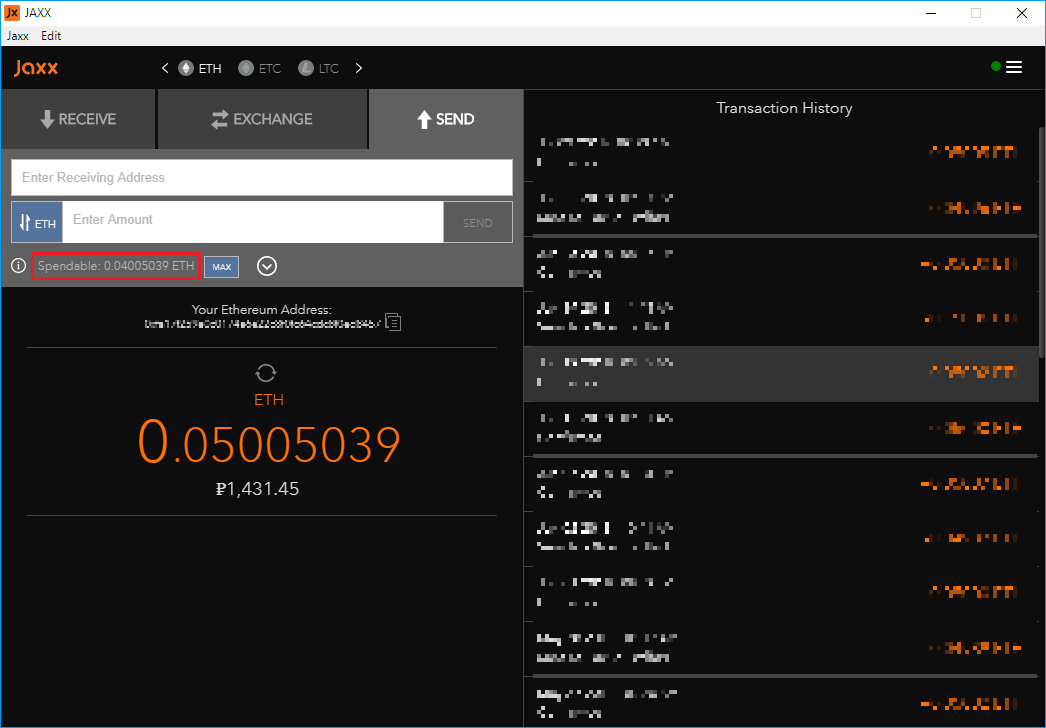Switch to the ETC wallet
1046x728 pixels.
pos(259,68)
